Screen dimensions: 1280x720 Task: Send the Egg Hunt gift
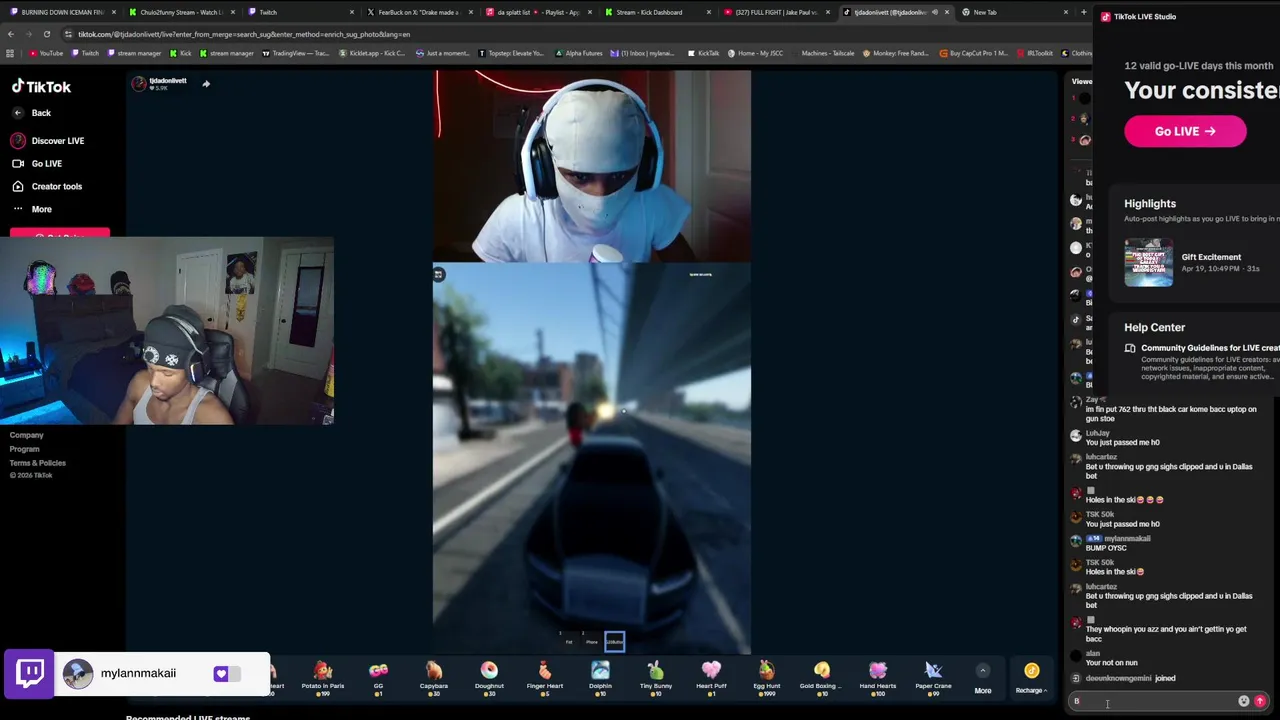pos(766,676)
